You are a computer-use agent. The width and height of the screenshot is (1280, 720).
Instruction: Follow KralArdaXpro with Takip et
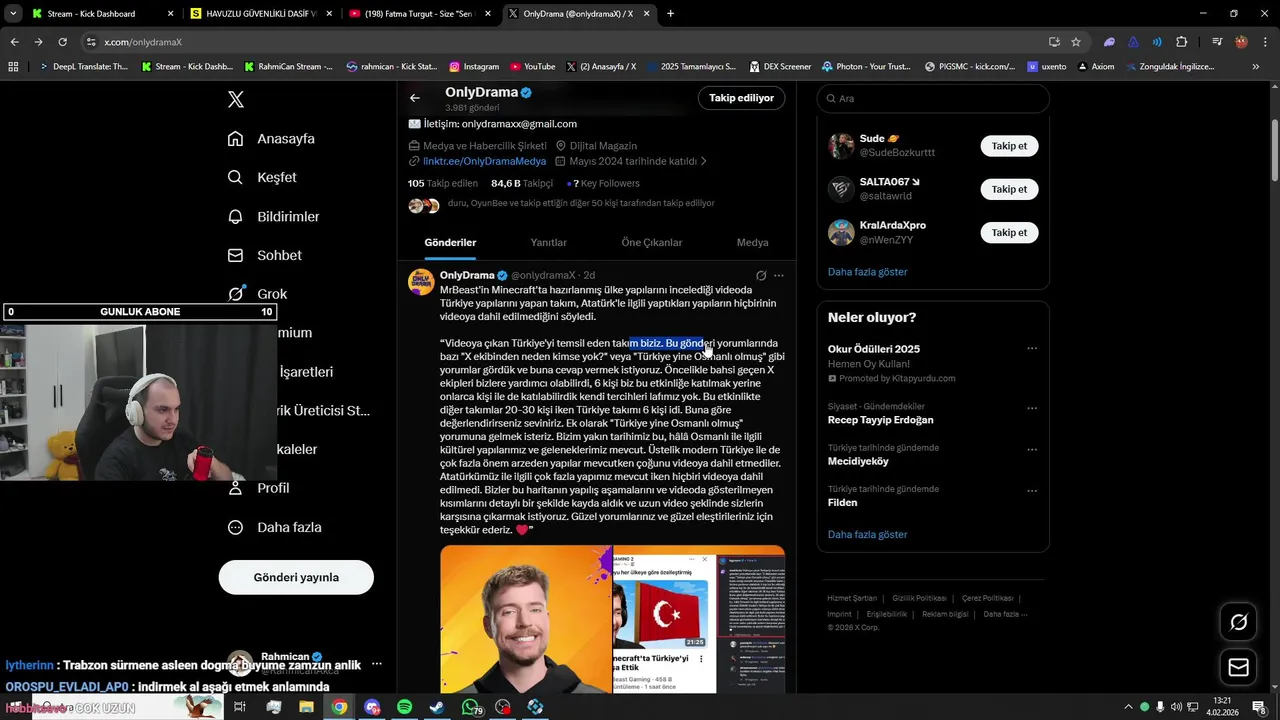[1009, 232]
